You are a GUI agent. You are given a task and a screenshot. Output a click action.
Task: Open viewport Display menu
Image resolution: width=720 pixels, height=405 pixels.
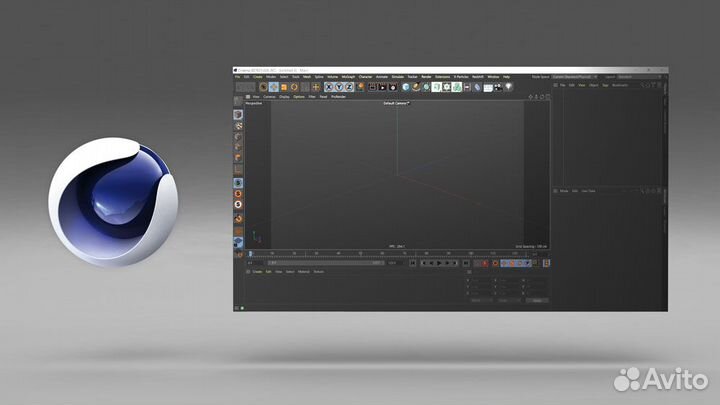pyautogui.click(x=284, y=96)
